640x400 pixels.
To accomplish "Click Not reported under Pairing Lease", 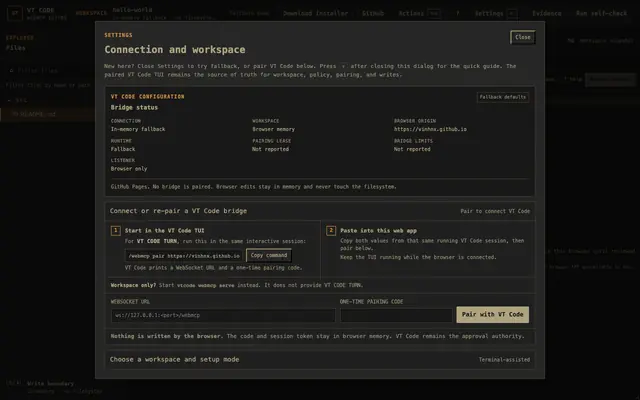I will pyautogui.click(x=270, y=149).
